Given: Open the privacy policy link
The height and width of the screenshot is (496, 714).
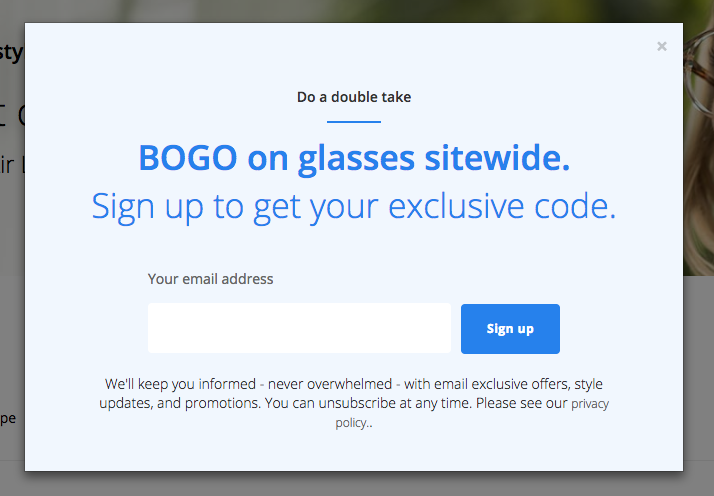Looking at the screenshot, I should click(x=589, y=404).
